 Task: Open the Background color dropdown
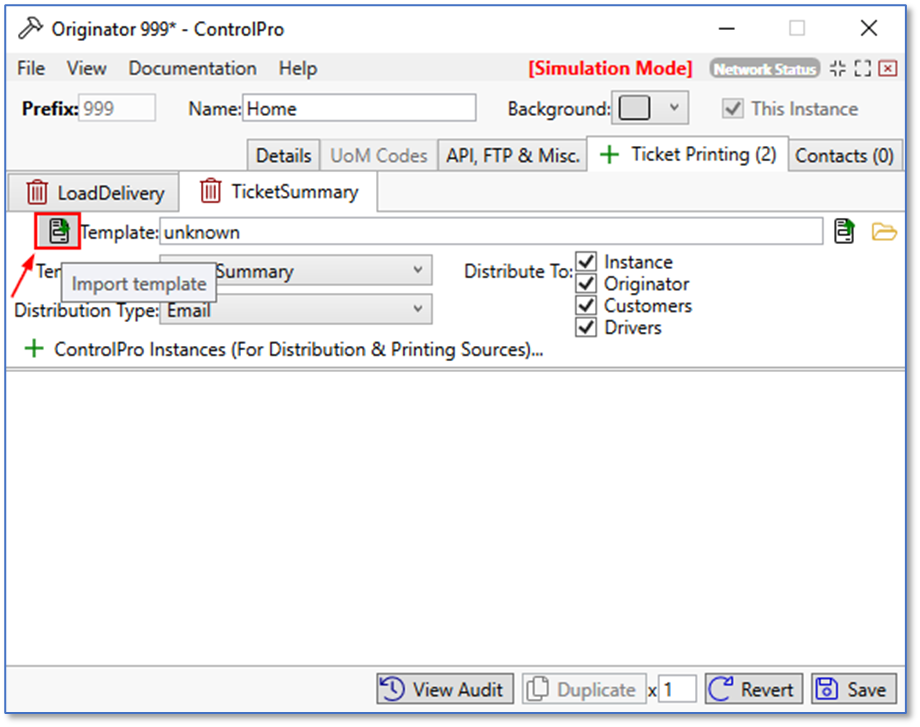pos(673,108)
